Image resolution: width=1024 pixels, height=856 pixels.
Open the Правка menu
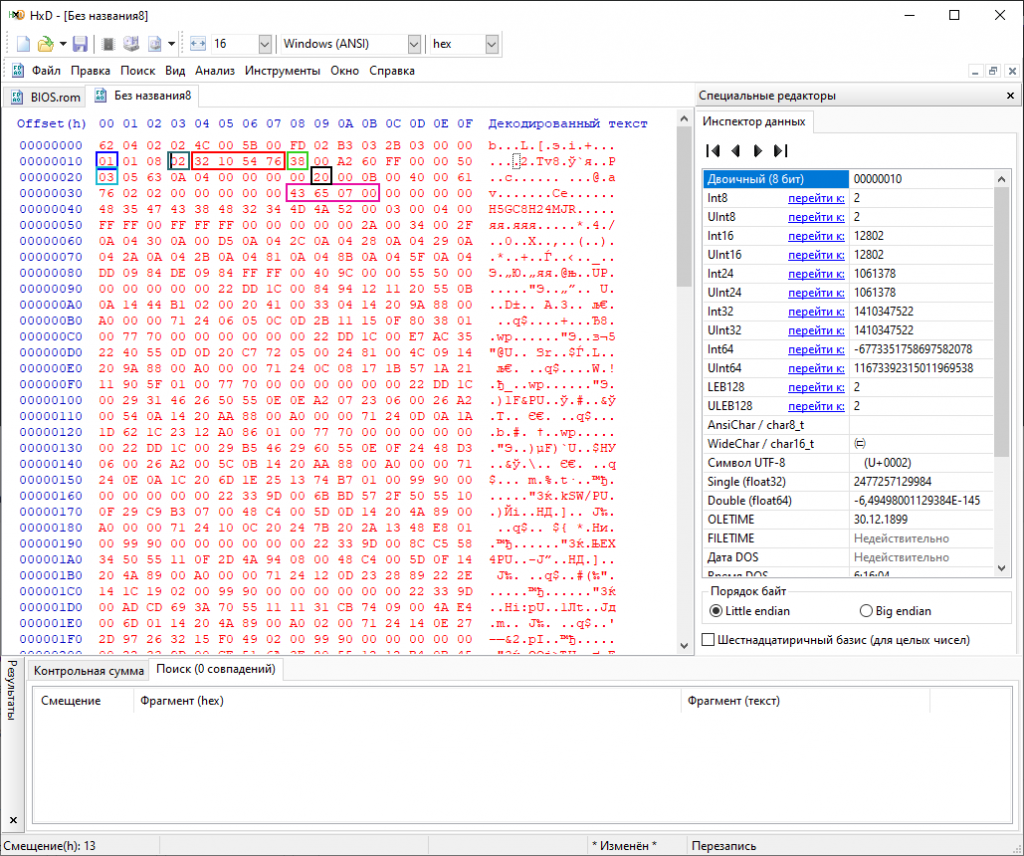click(x=90, y=71)
